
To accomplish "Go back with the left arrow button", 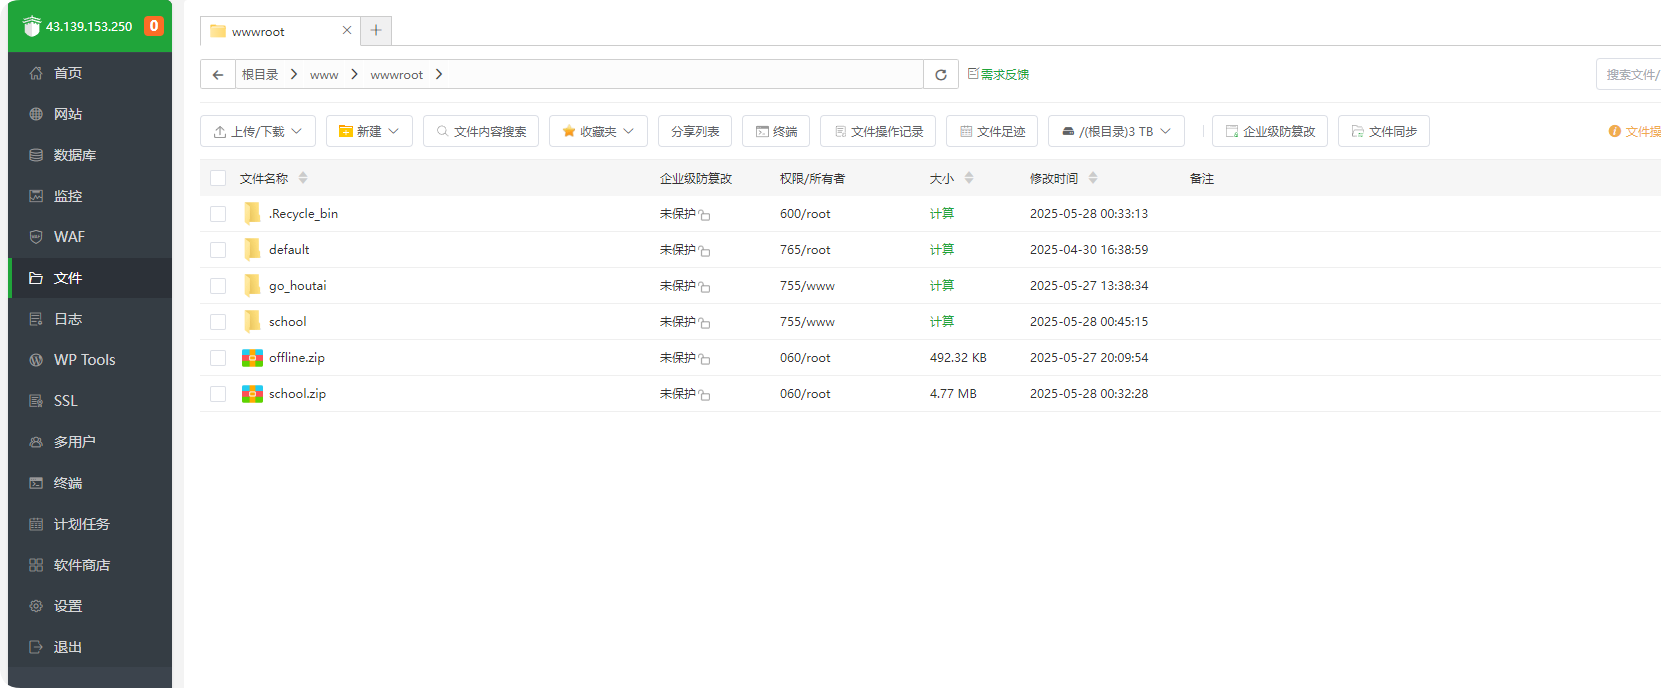I will (218, 74).
